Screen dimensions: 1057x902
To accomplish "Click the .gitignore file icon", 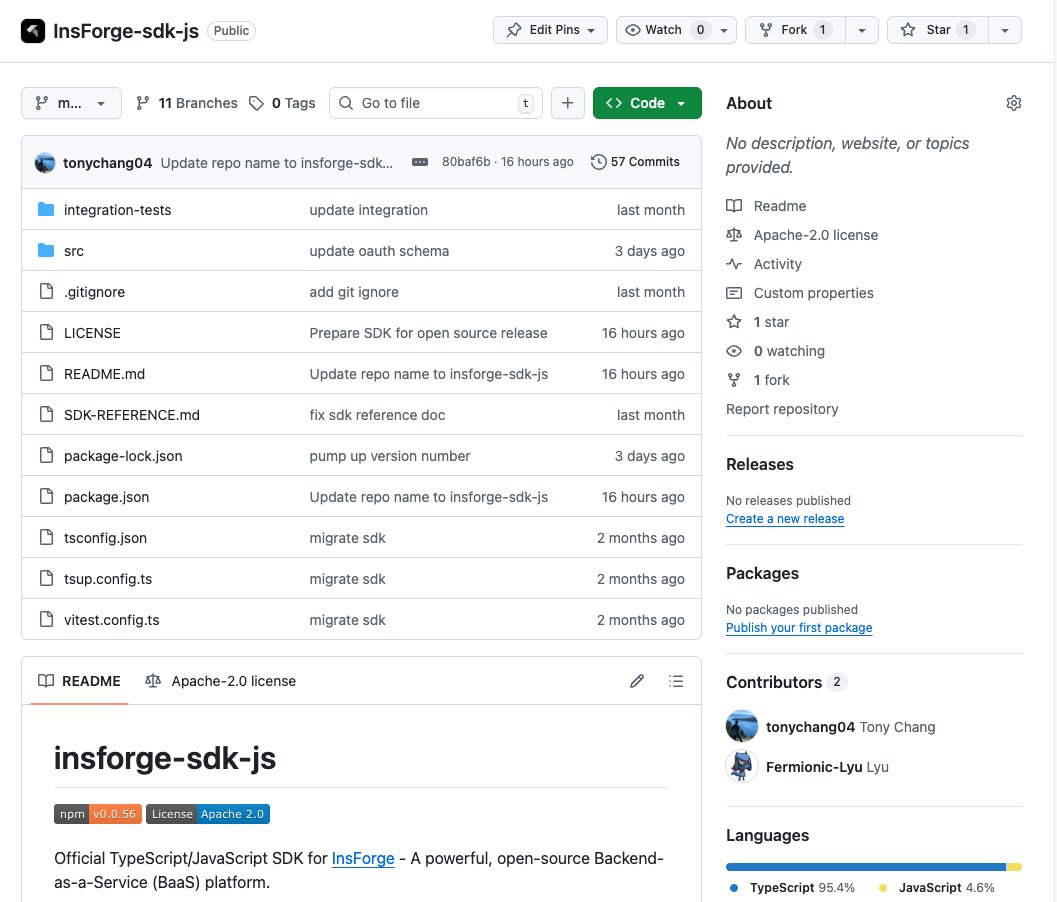I will coord(46,291).
